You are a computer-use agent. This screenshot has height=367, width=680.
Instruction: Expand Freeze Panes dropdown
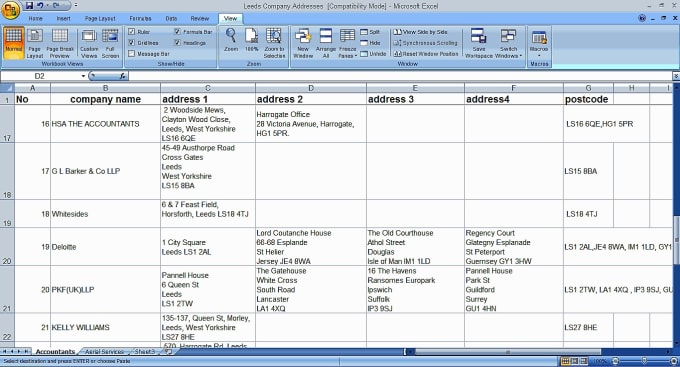347,43
